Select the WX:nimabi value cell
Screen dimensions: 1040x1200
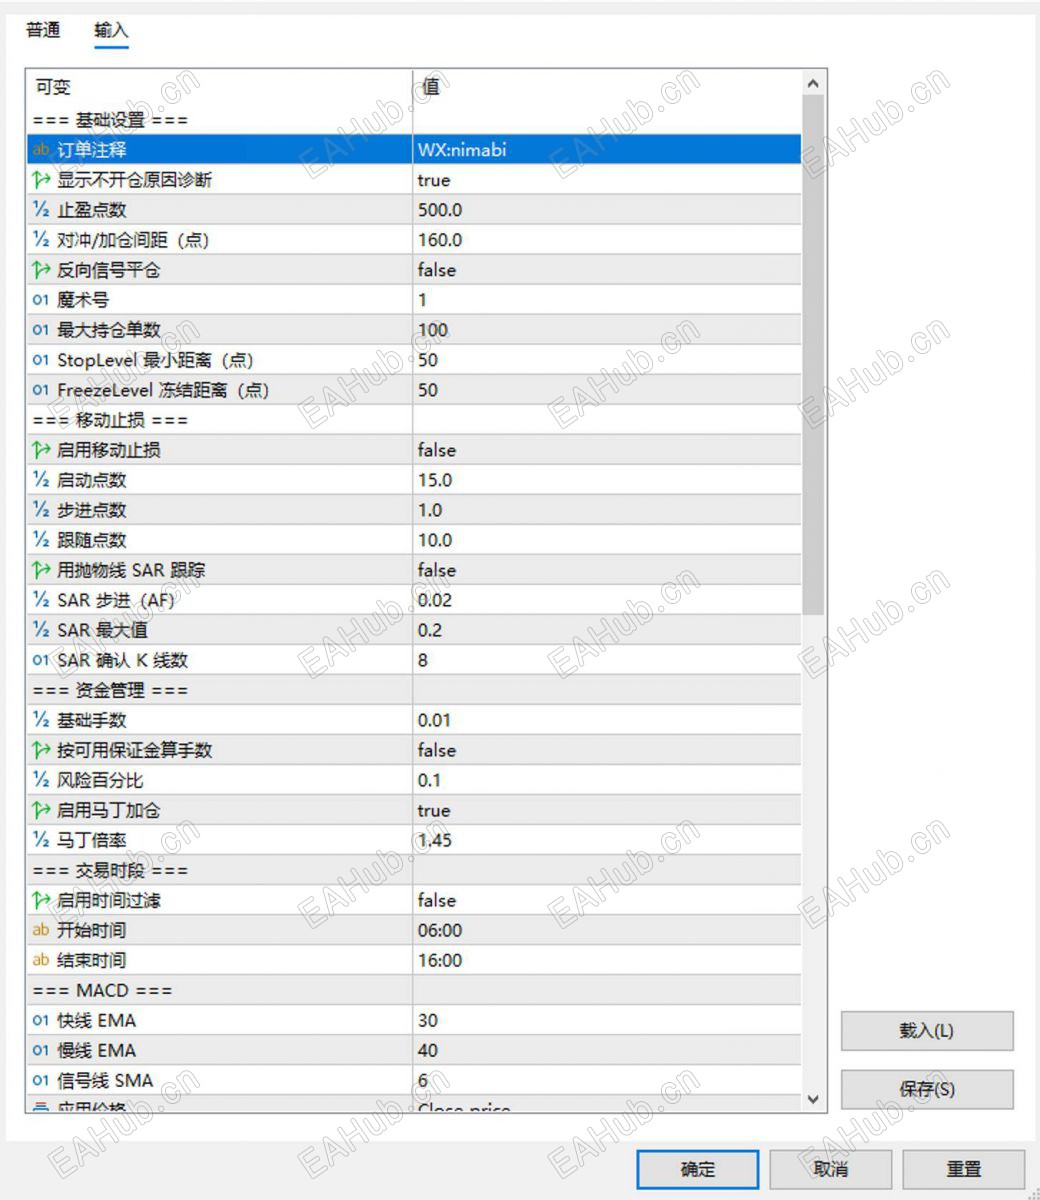[607, 150]
